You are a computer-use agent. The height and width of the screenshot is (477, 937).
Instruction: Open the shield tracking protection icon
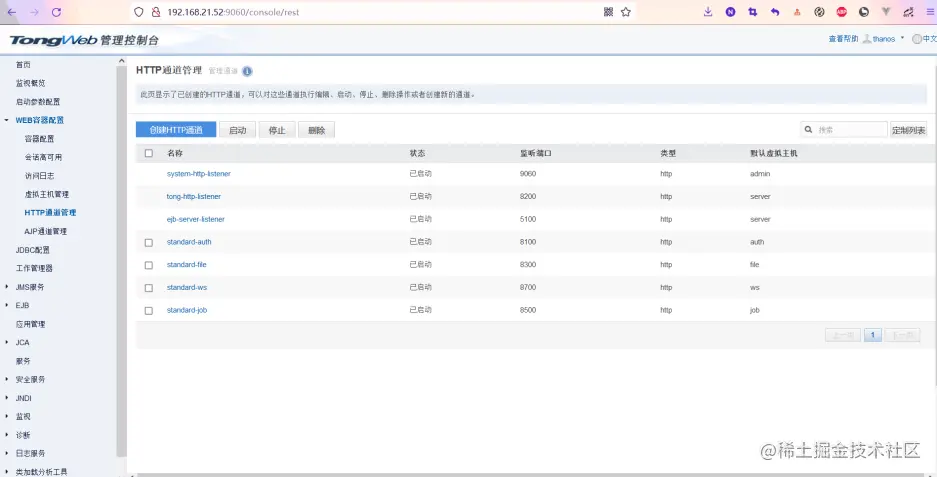(x=139, y=12)
